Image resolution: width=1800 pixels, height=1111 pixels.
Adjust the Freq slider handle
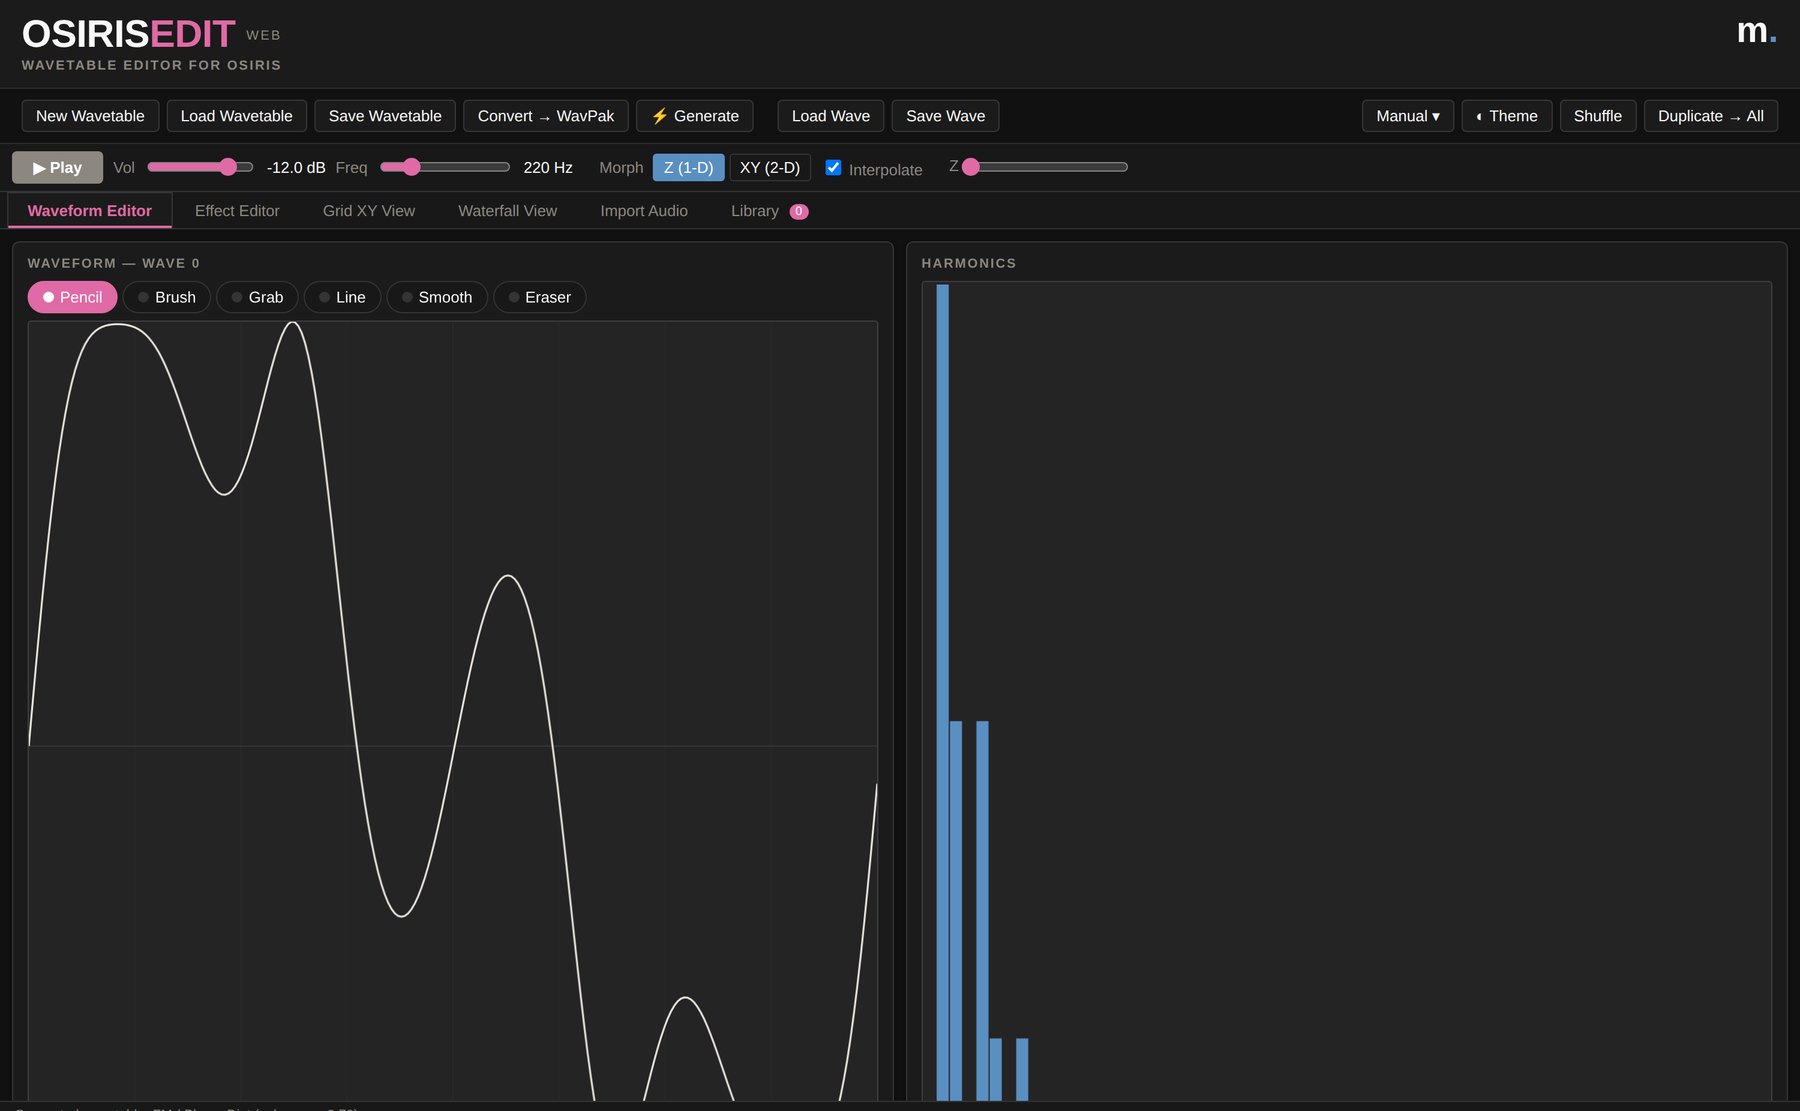(411, 167)
